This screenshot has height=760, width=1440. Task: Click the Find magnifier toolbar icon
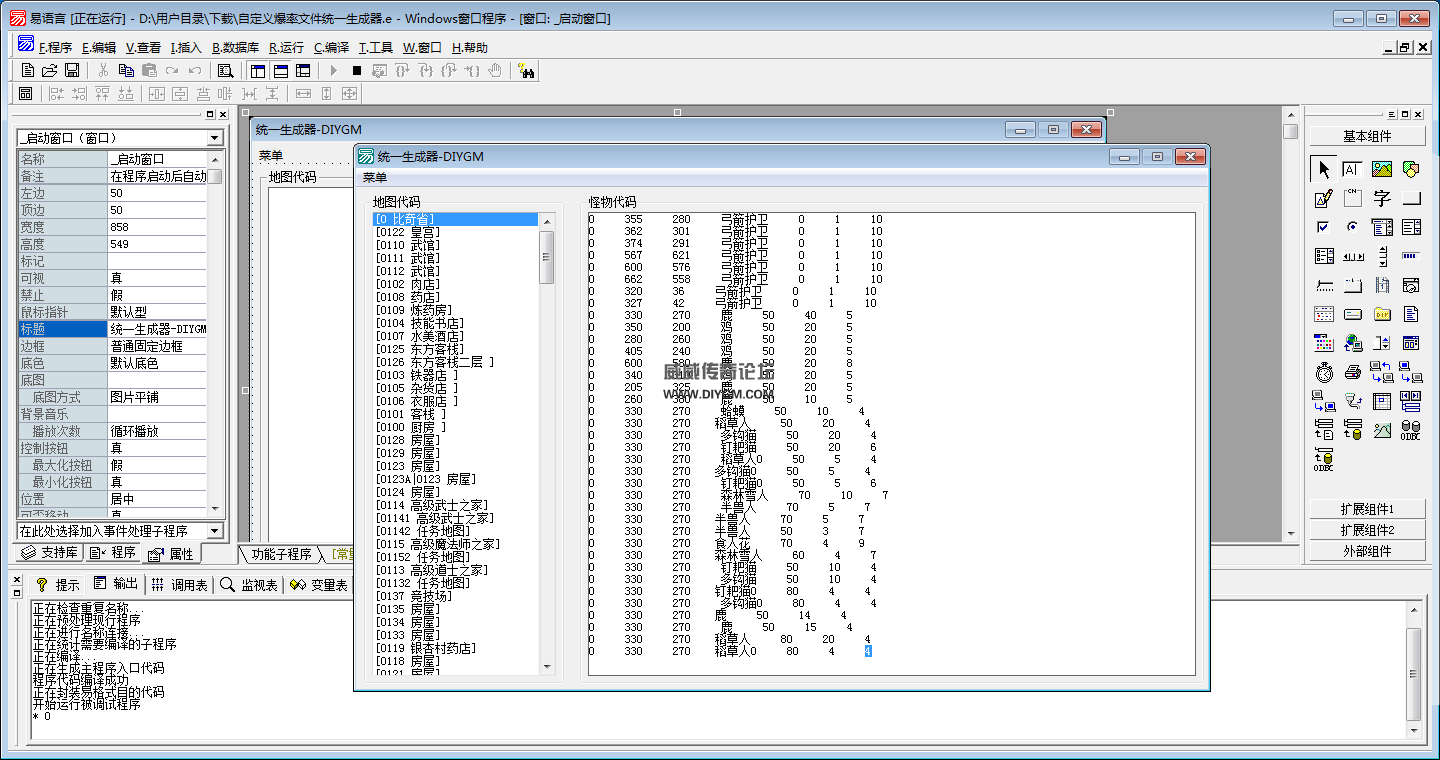[225, 70]
